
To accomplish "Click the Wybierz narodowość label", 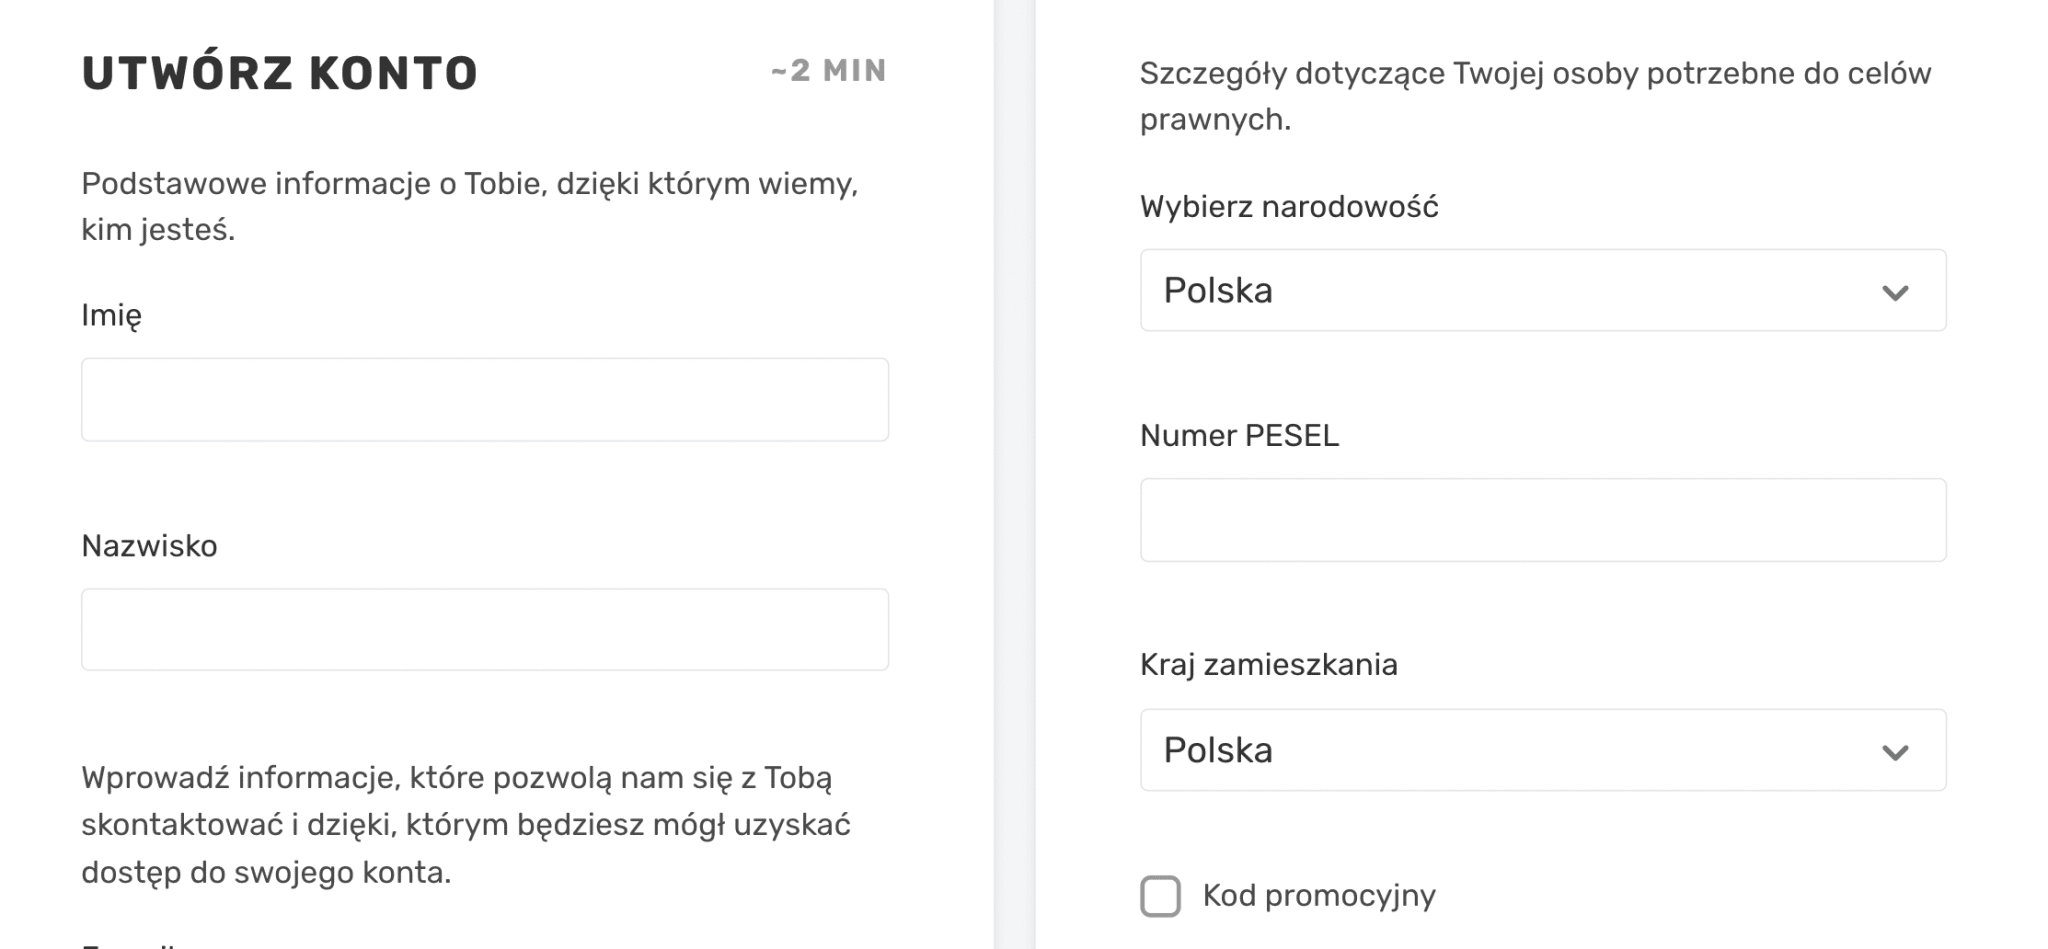I will click(x=1290, y=207).
